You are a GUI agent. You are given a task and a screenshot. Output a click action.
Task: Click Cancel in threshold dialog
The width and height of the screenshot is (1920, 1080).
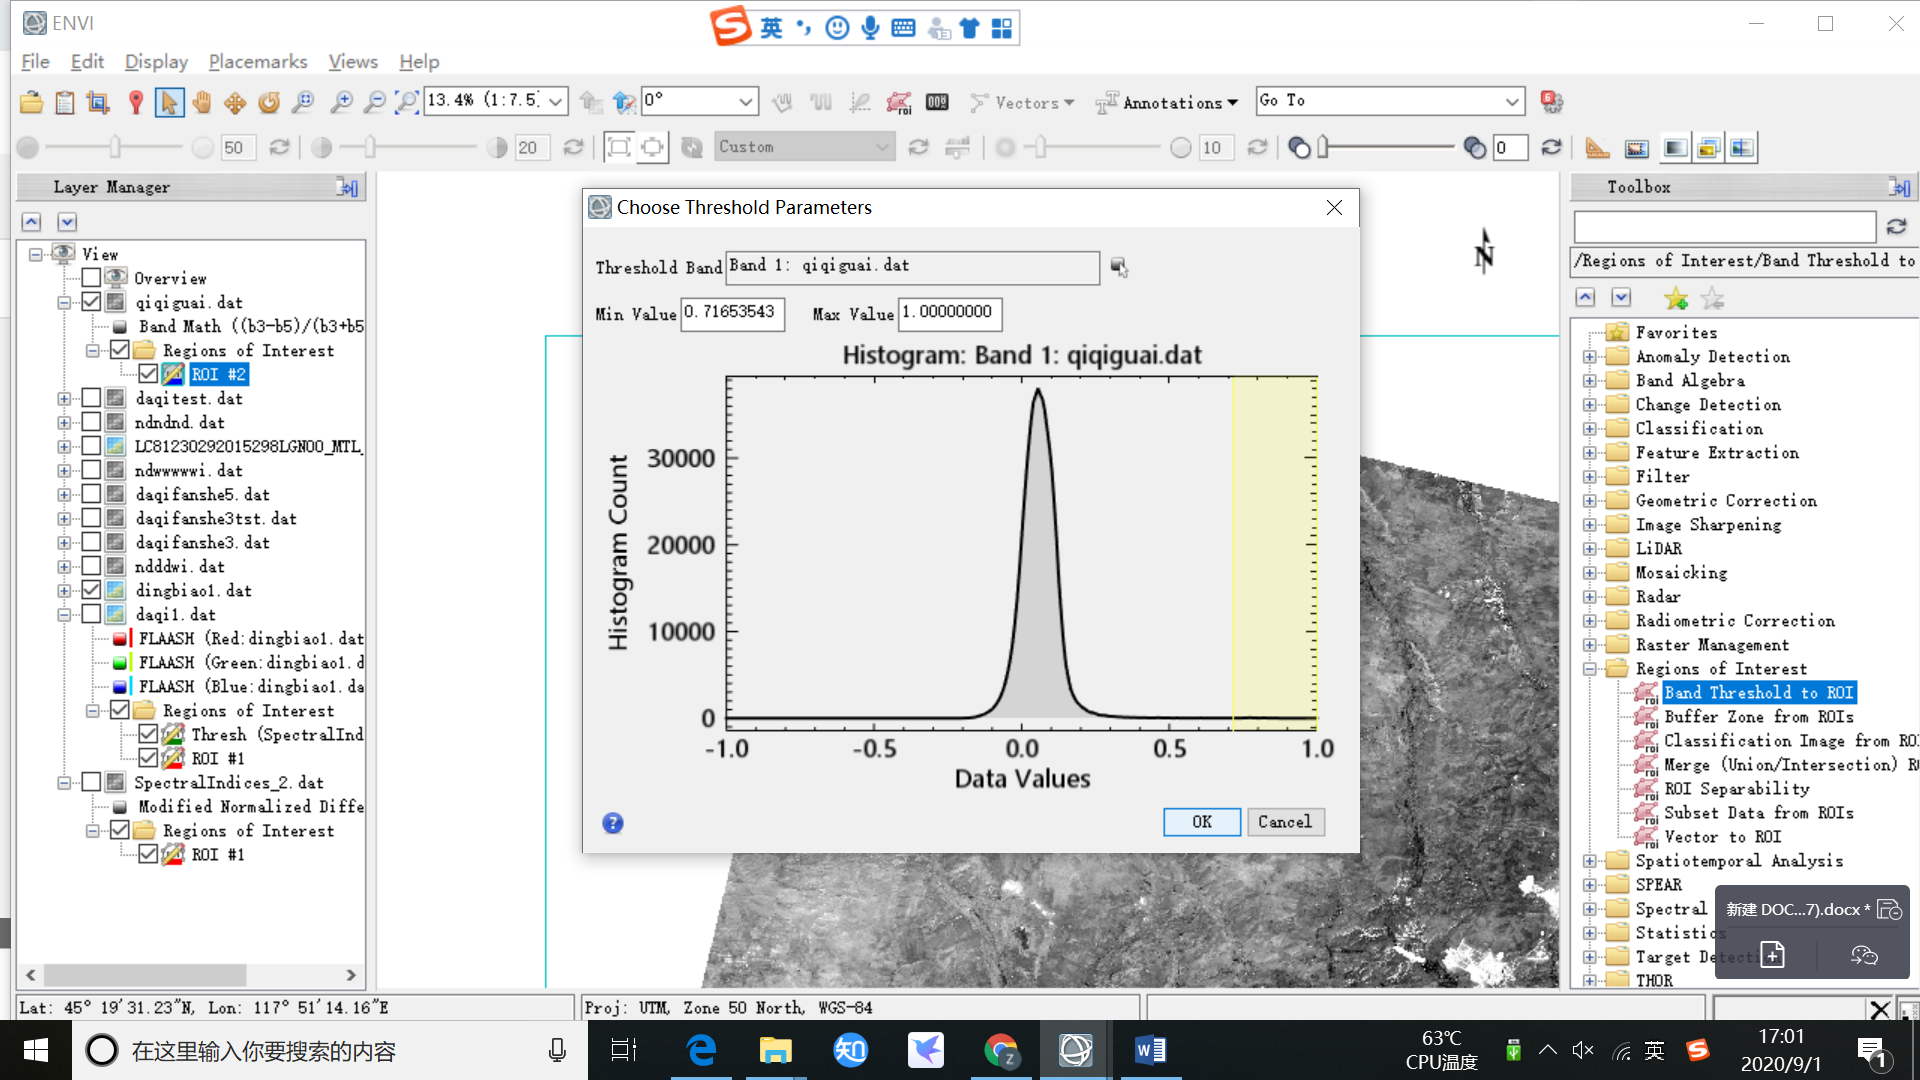pos(1285,822)
